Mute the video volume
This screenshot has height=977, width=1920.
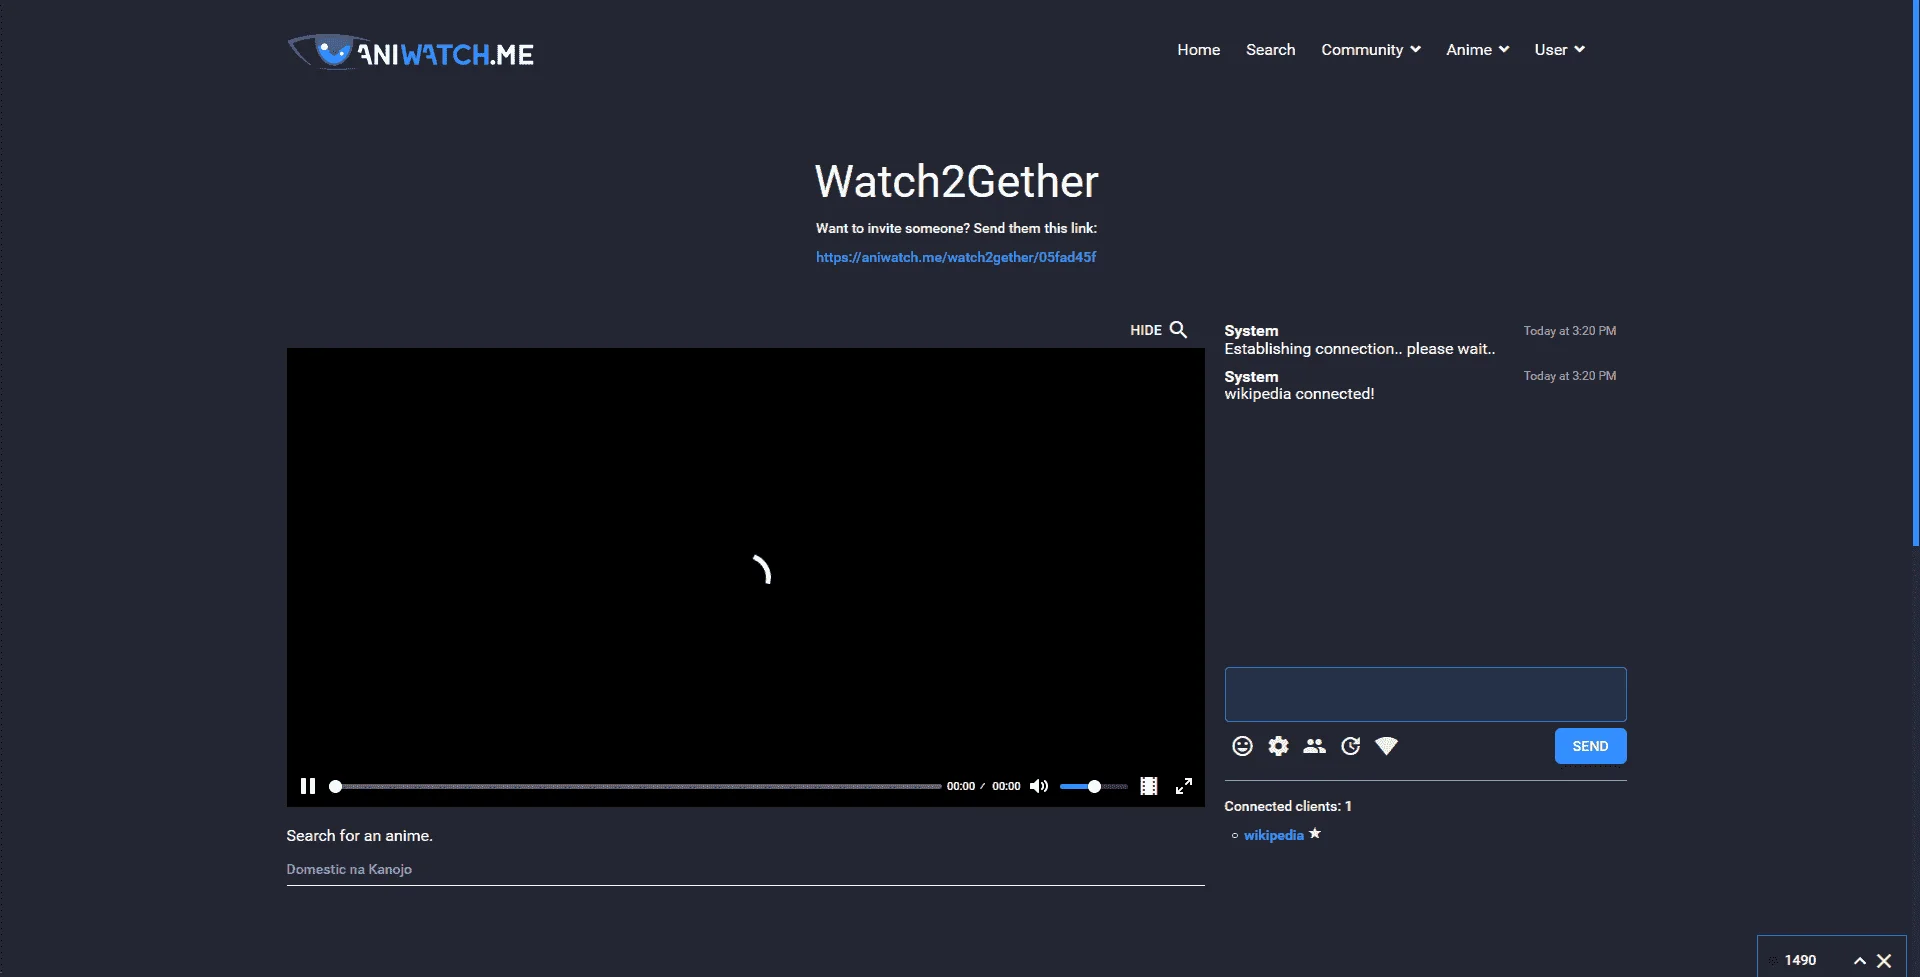pos(1038,786)
